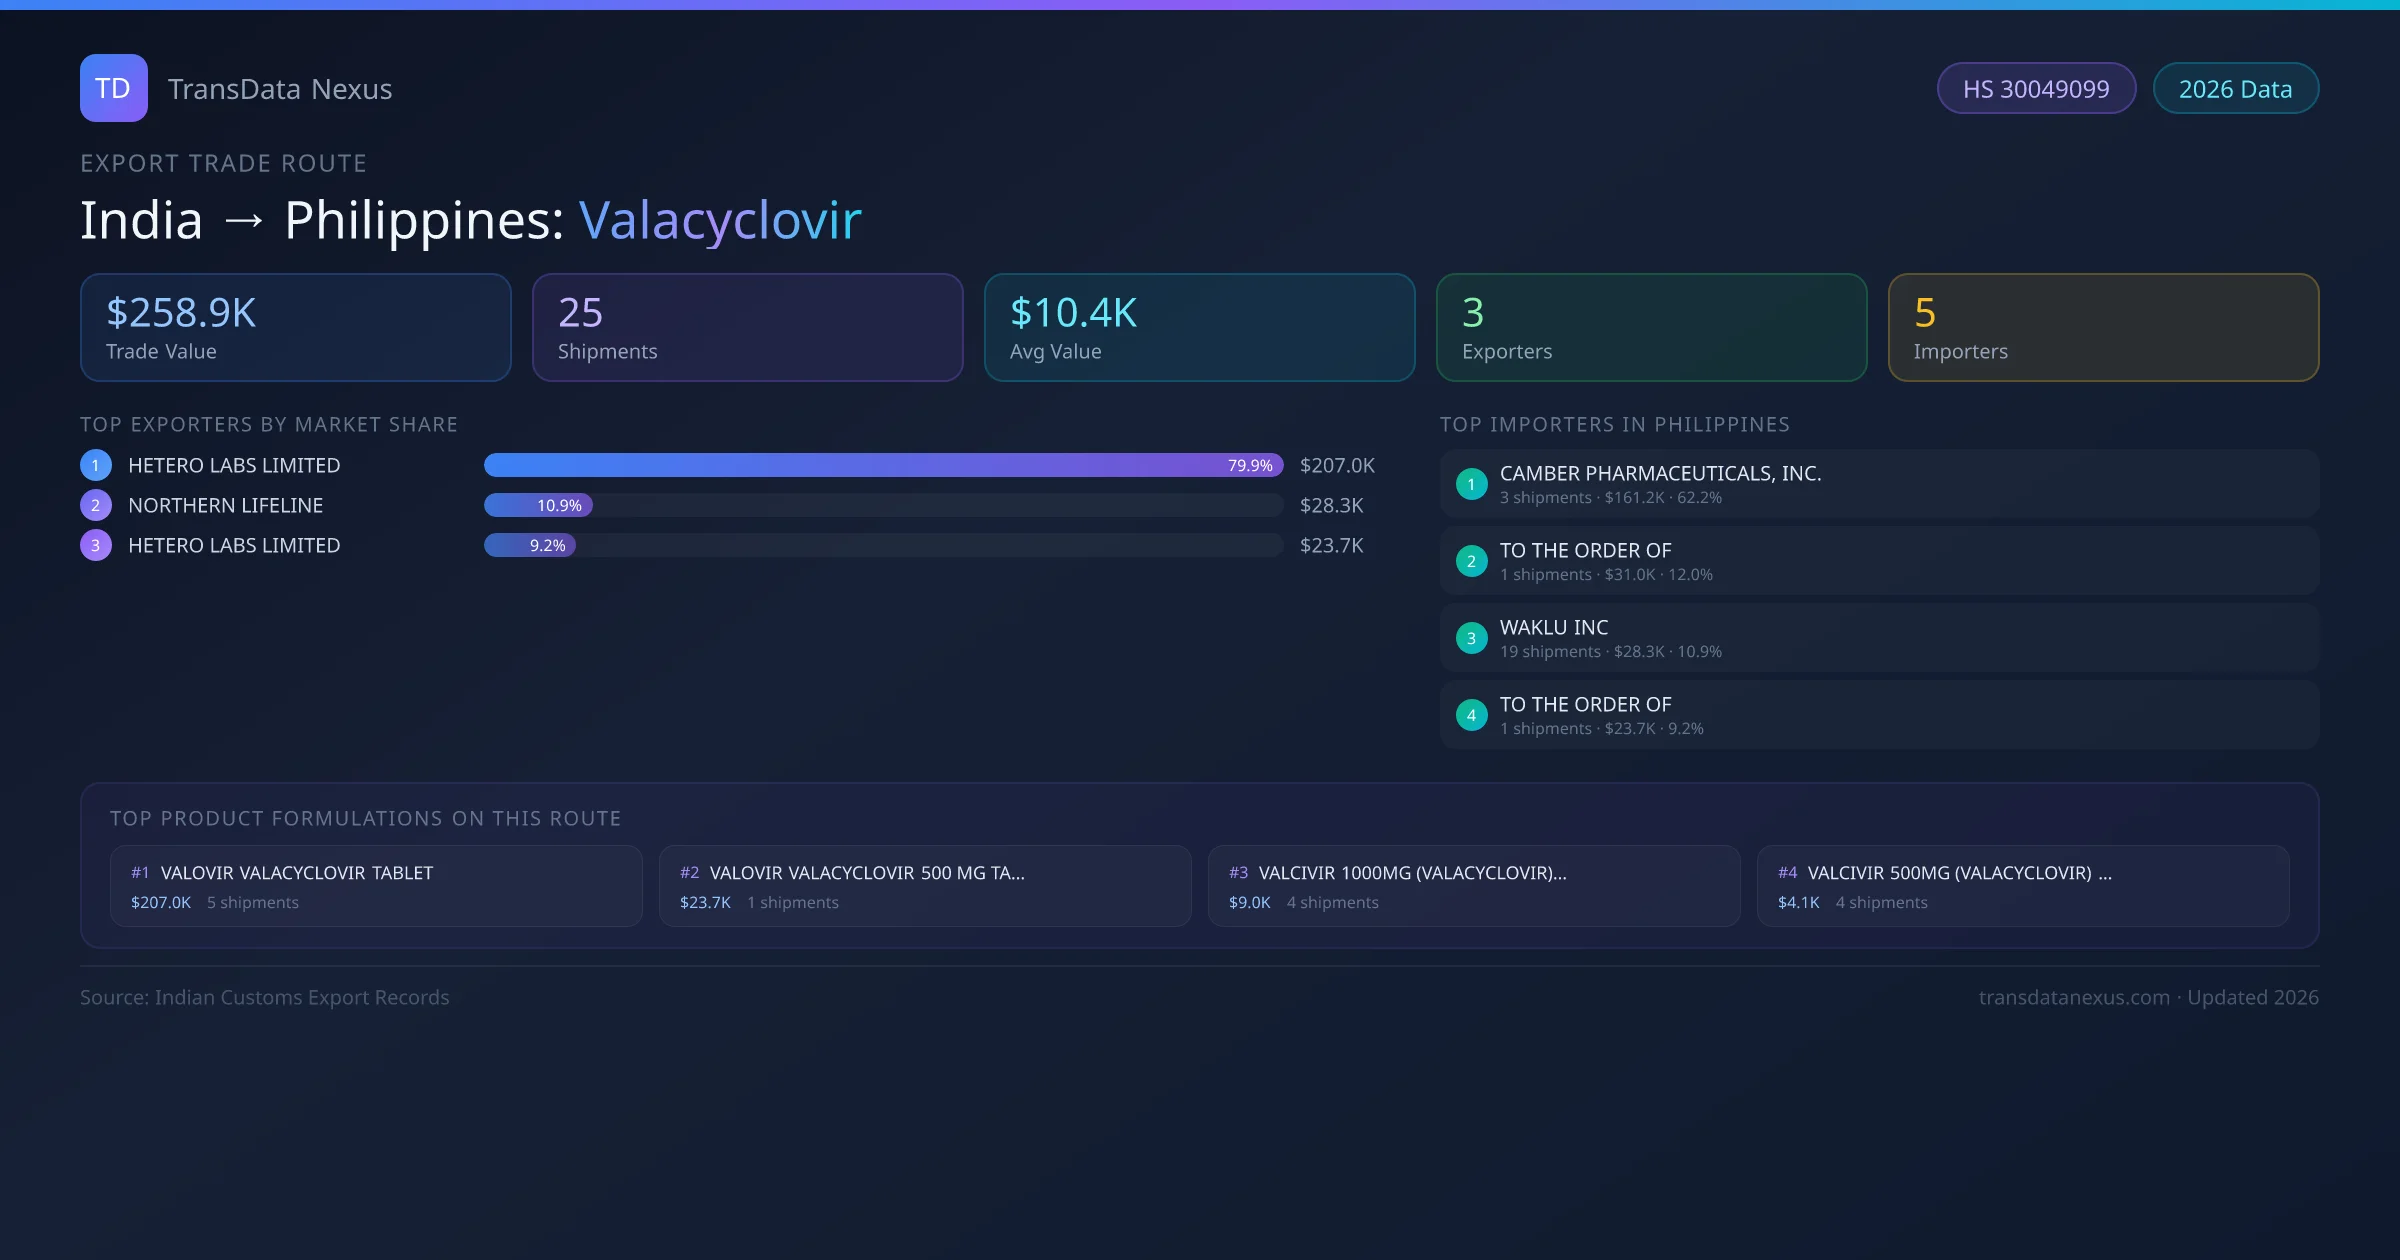Select the Waklu Inc importer row
The image size is (2400, 1260).
point(1878,638)
